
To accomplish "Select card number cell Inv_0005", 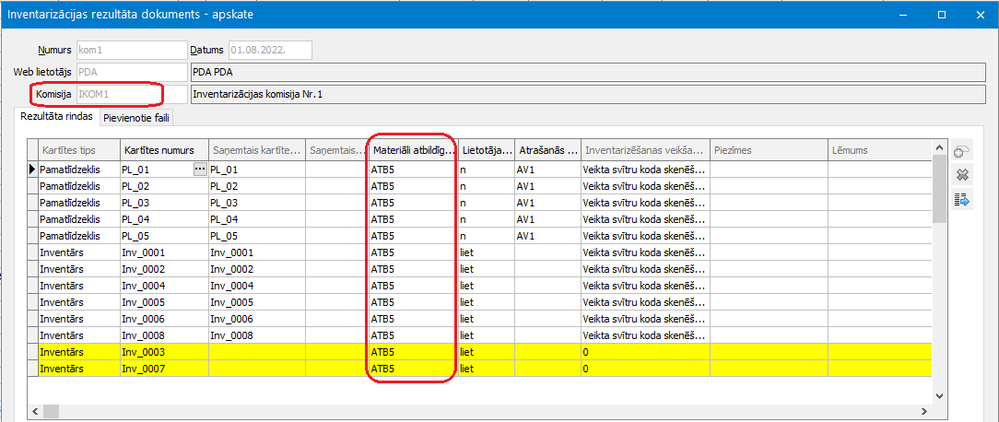I will [164, 302].
